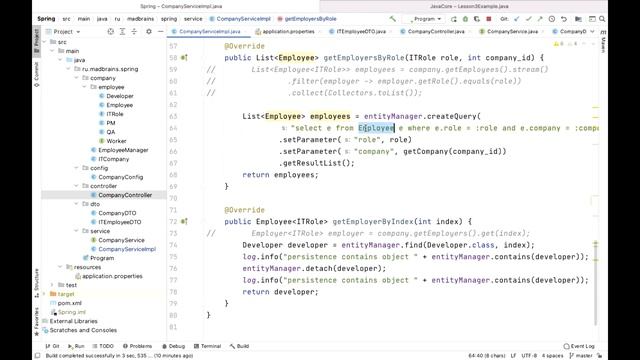640x360 pixels.
Task: Collapse the ru.madbrains.spring package
Action: (x=69, y=69)
